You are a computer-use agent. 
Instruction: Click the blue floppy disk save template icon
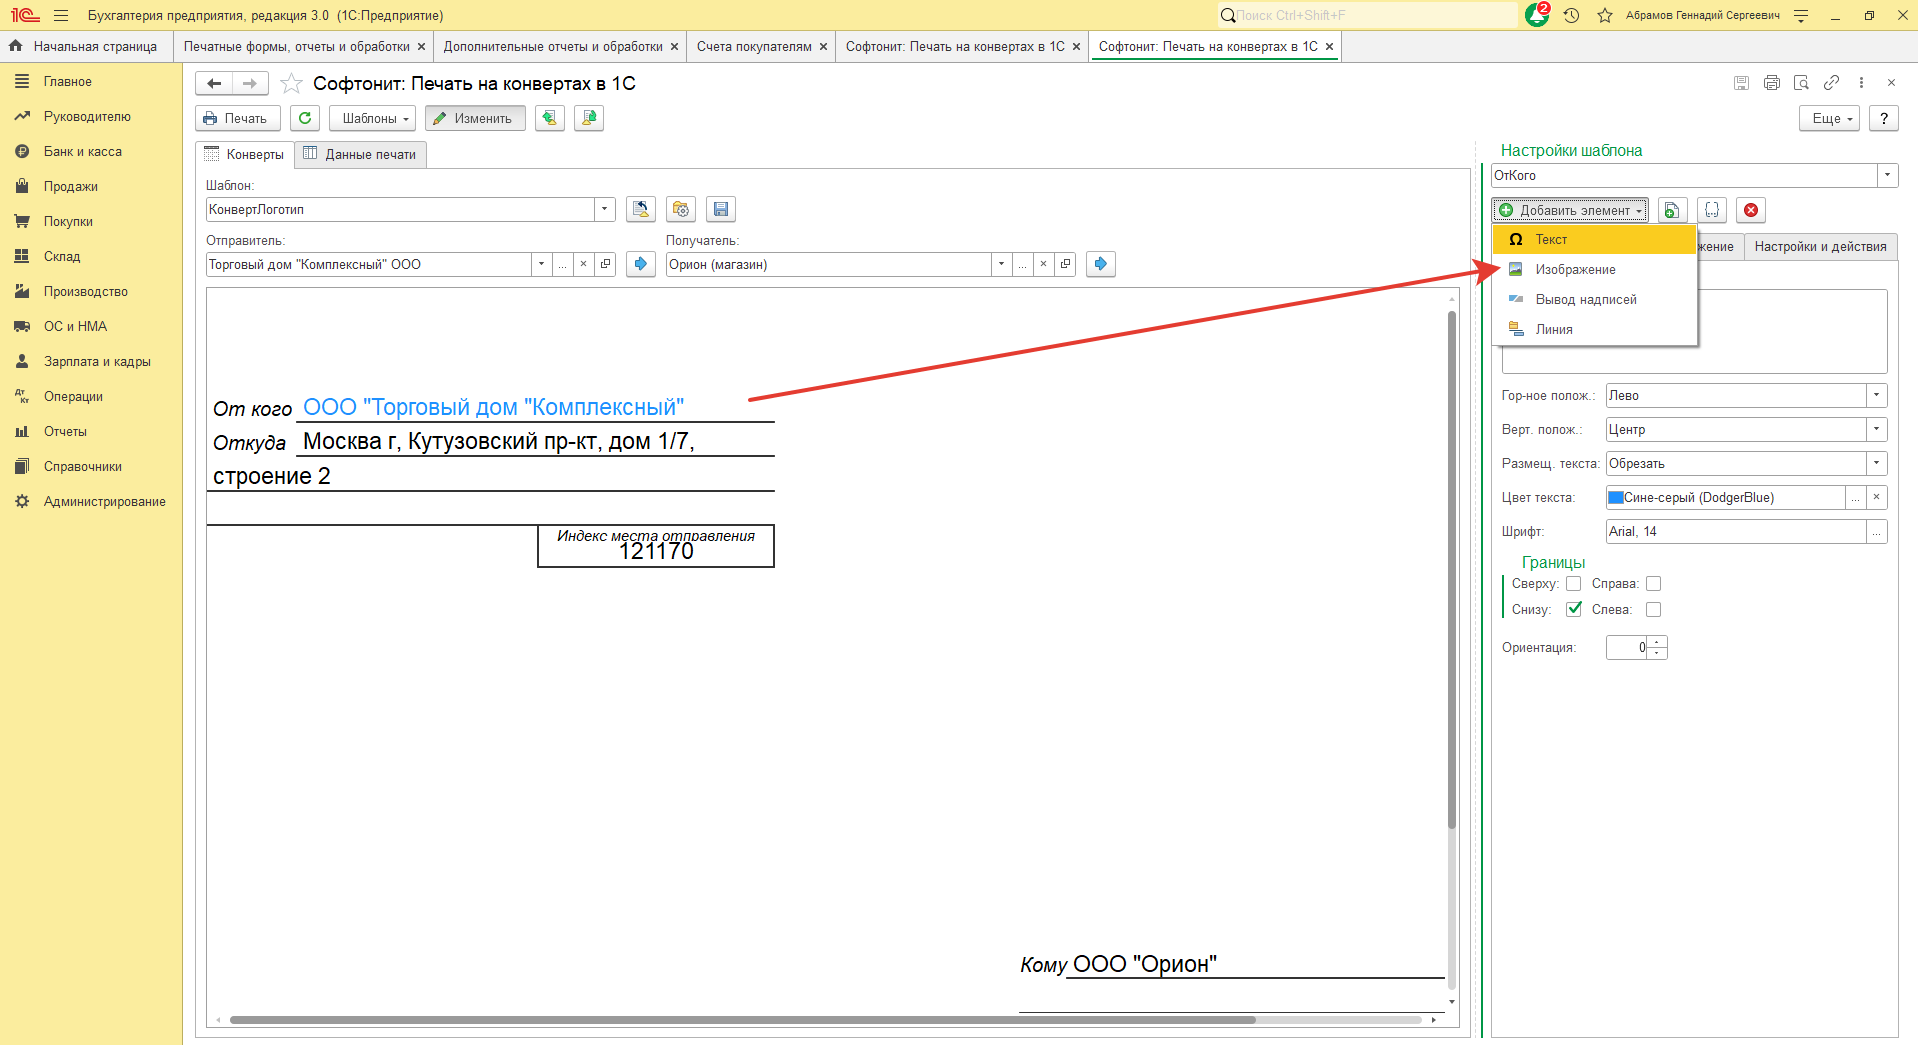(720, 209)
